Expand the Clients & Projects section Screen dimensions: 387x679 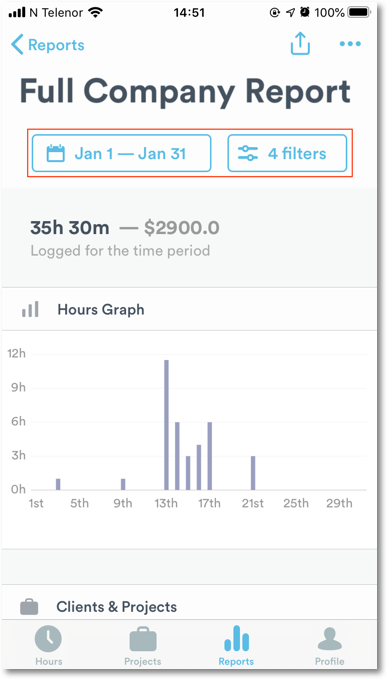point(194,607)
